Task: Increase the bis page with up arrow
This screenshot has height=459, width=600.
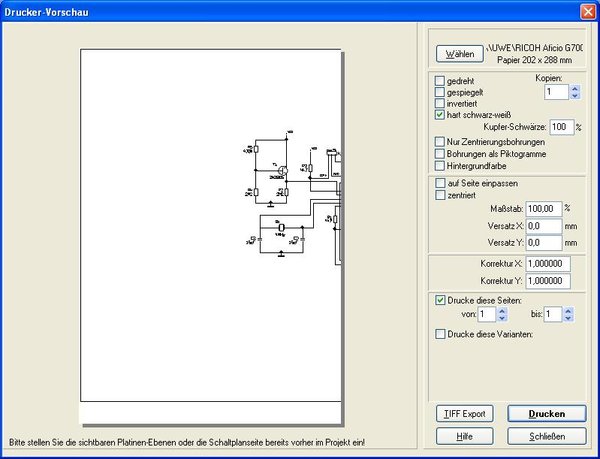Action: pos(568,311)
